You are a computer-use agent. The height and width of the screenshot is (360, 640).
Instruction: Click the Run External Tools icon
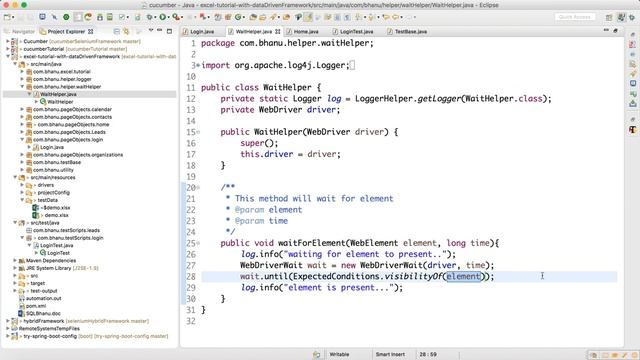tap(176, 17)
